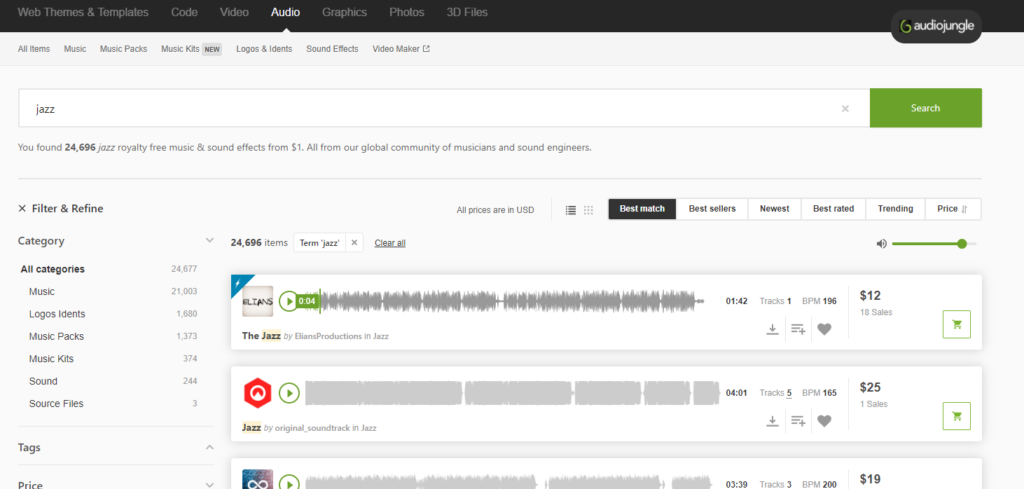Add the $25 'Jazz' track to collection

pyautogui.click(x=798, y=420)
